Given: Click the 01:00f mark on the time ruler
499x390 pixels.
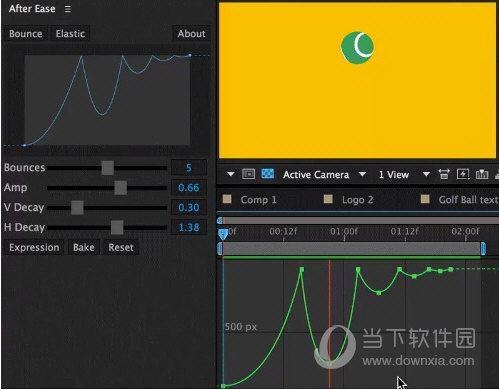Looking at the screenshot, I should pos(344,231).
